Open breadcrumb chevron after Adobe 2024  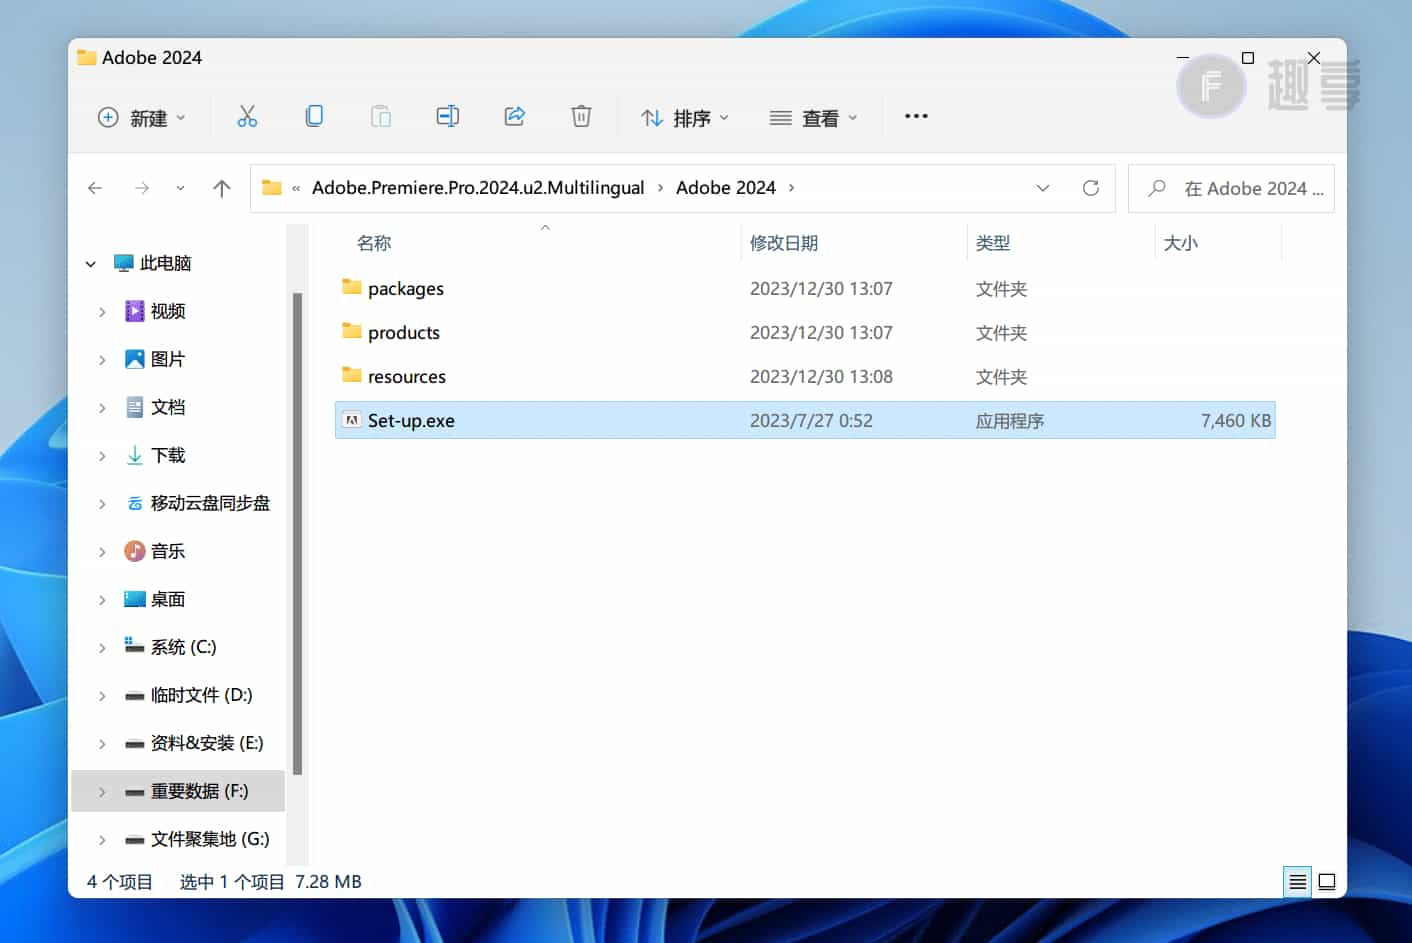pos(791,188)
